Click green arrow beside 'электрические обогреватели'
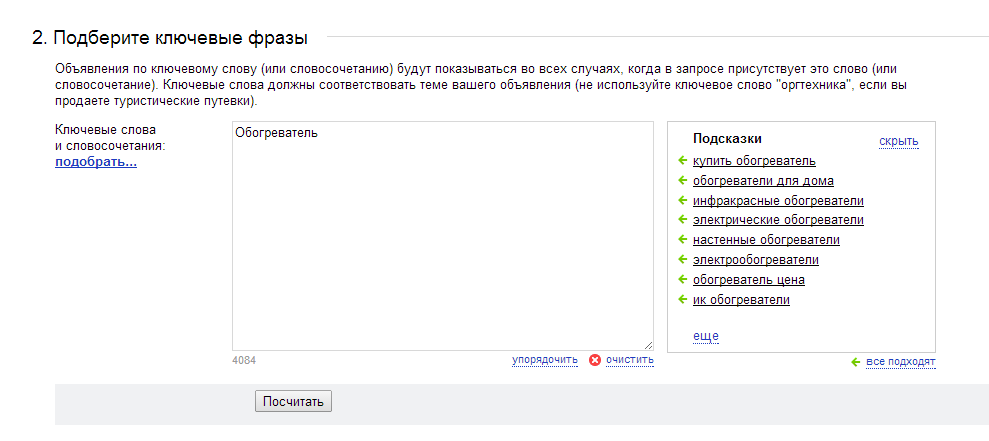 (682, 220)
